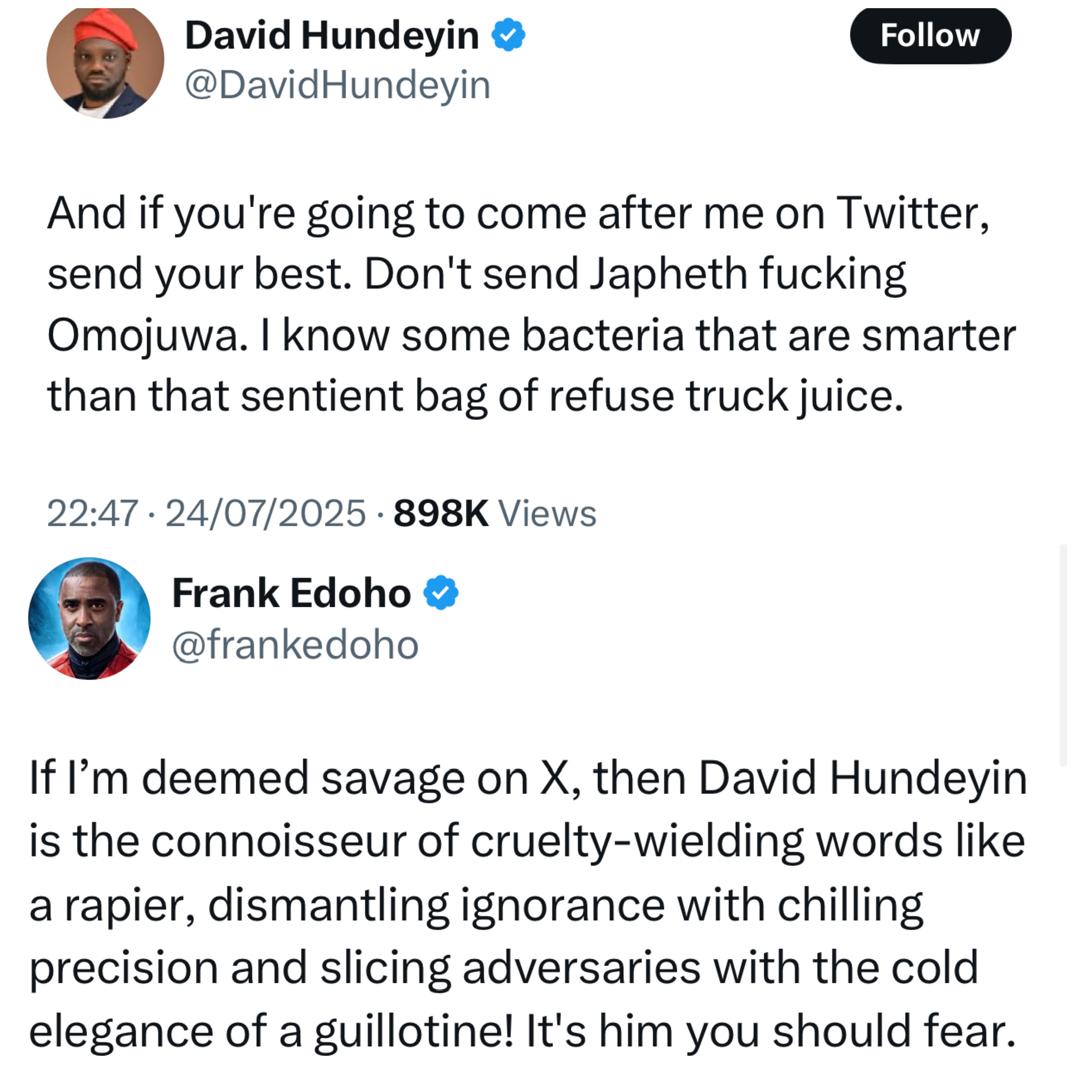1080x1080 pixels.
Task: Click the 24/07/2025 date
Action: point(266,514)
